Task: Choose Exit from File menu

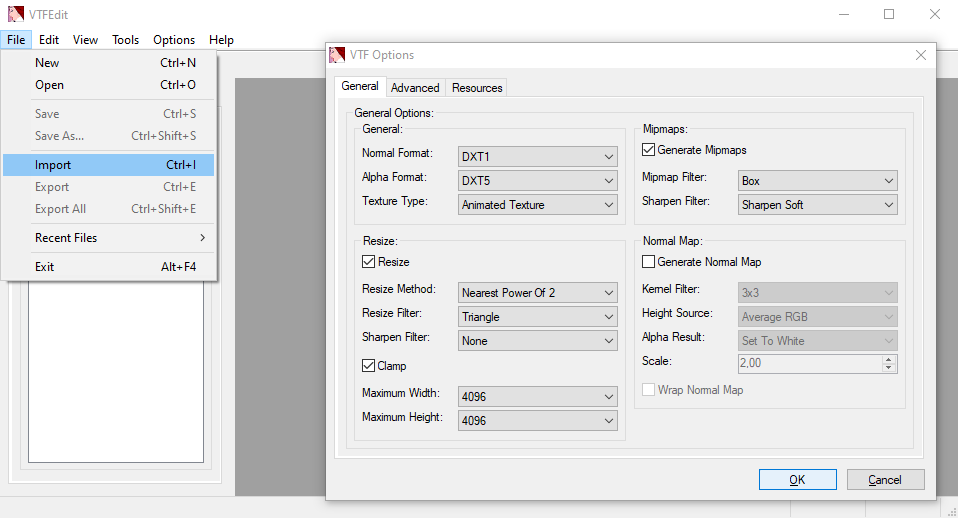Action: (x=109, y=267)
